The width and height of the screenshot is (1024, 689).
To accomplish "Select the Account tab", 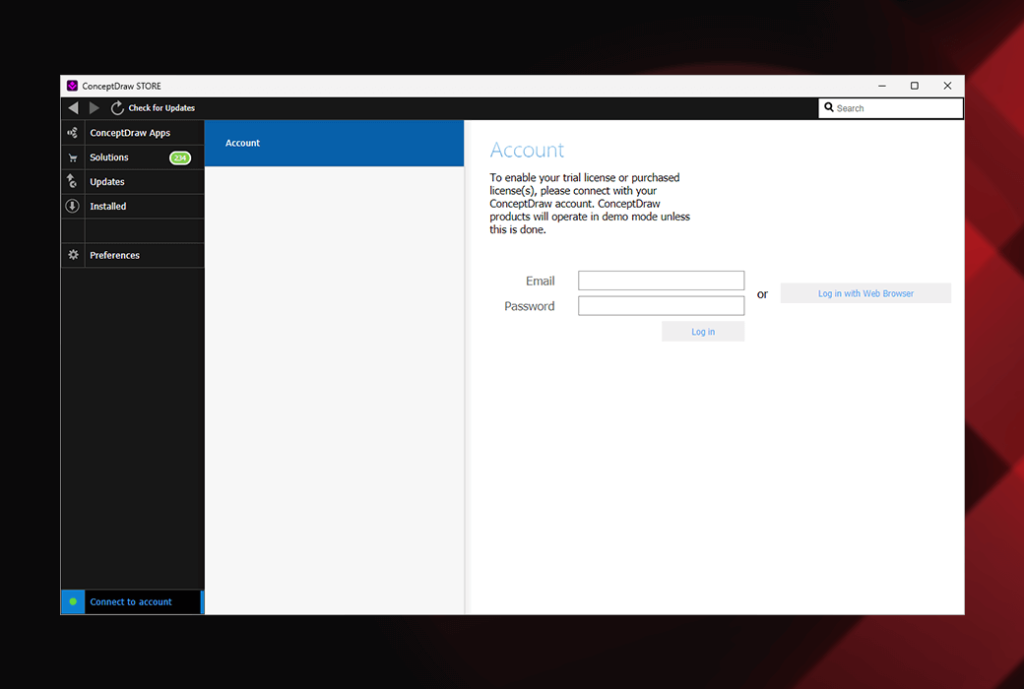I will [334, 143].
